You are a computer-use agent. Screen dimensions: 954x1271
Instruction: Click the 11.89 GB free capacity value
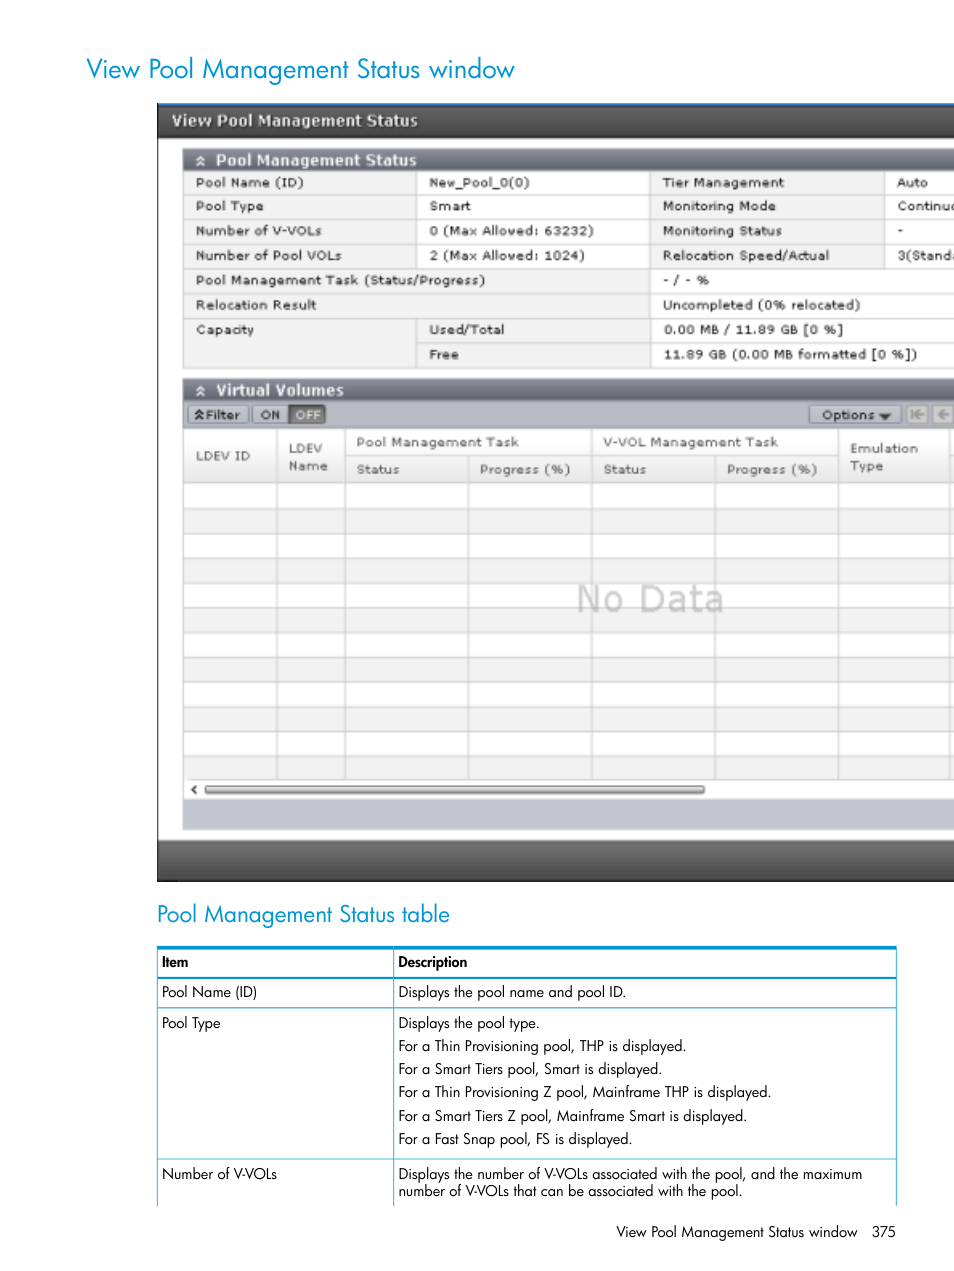(x=790, y=355)
